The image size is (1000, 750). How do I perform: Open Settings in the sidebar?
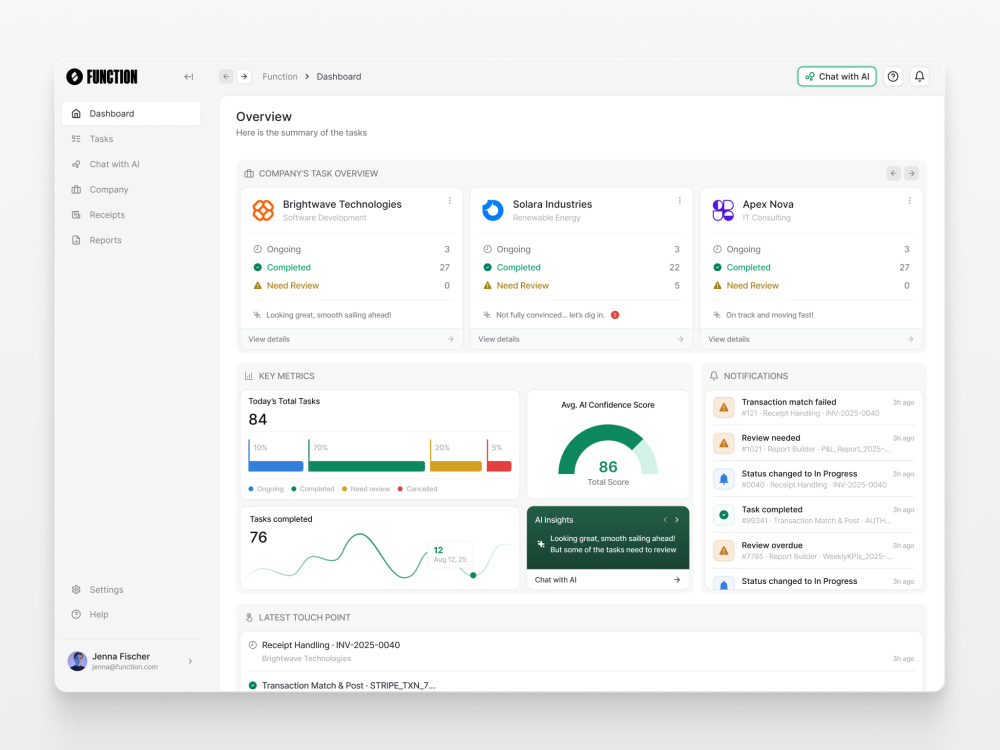(131, 590)
